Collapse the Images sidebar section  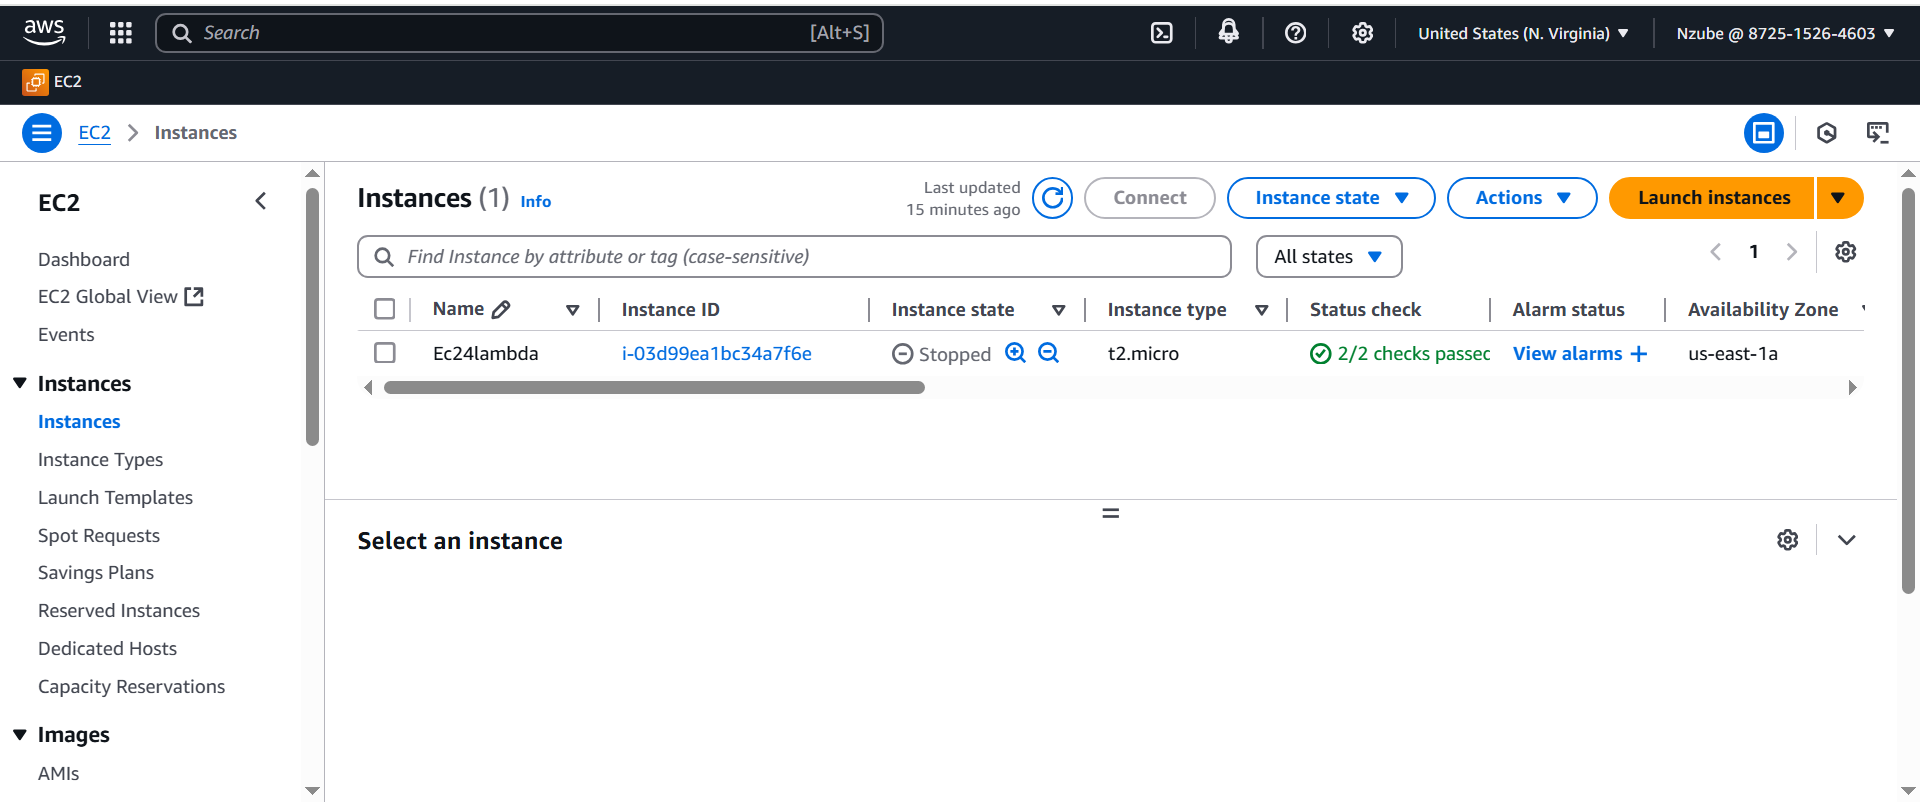[x=20, y=735]
